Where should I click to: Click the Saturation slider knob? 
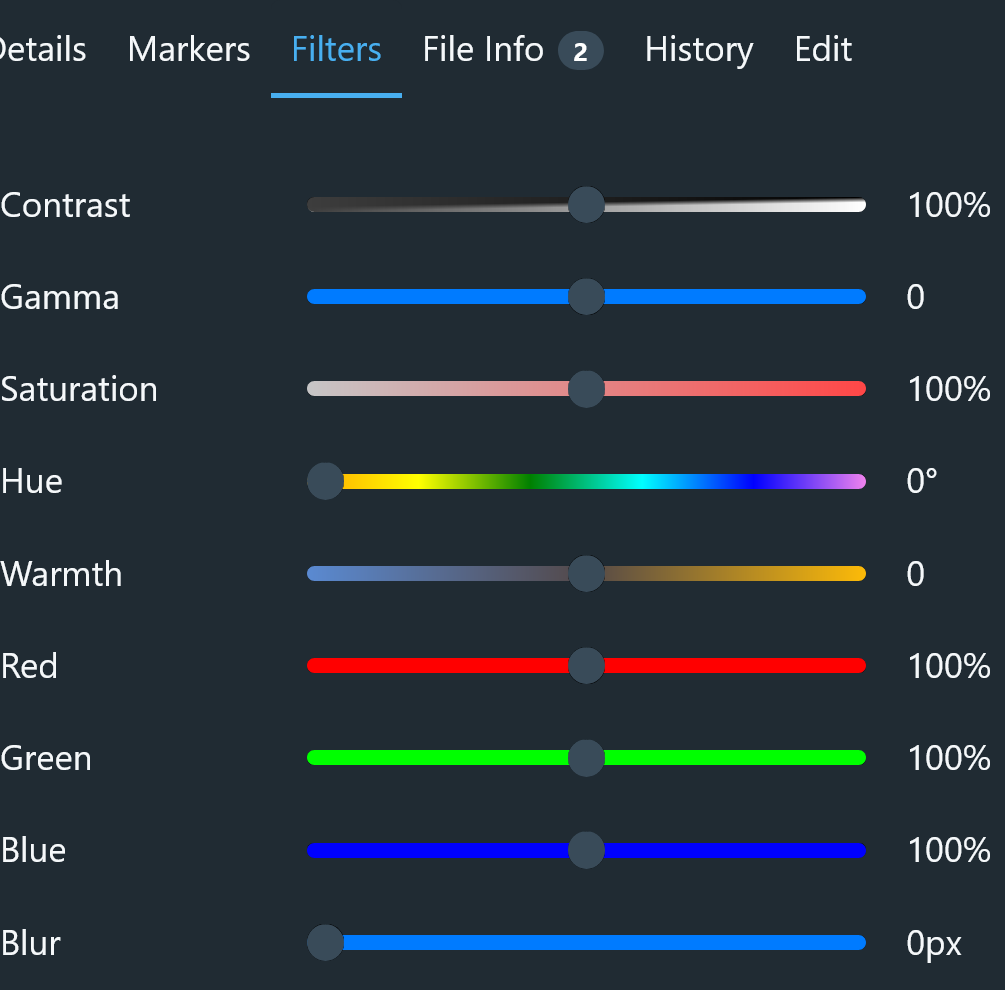(x=586, y=389)
